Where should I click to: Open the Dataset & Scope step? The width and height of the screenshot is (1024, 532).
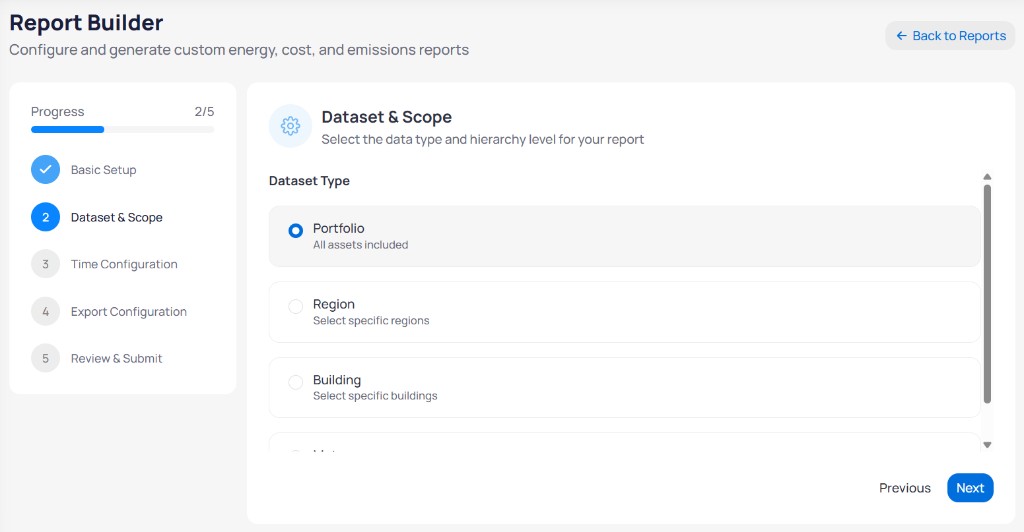point(116,217)
